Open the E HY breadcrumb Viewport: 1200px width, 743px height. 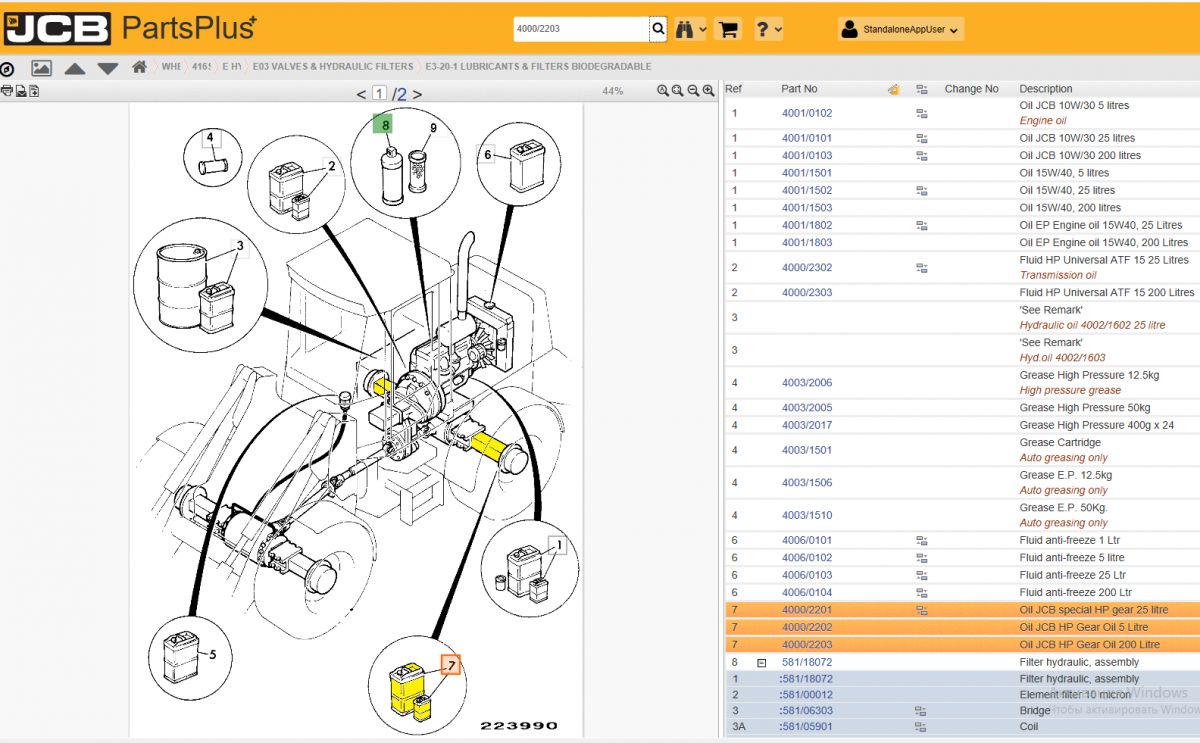(232, 67)
